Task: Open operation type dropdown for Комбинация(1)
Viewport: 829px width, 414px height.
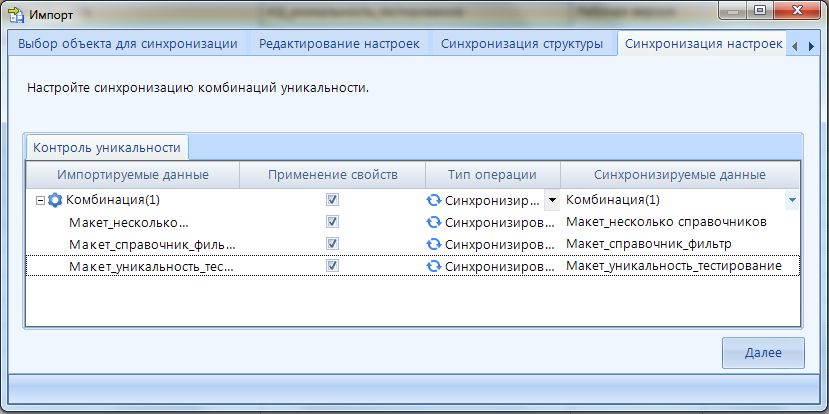Action: [x=551, y=200]
